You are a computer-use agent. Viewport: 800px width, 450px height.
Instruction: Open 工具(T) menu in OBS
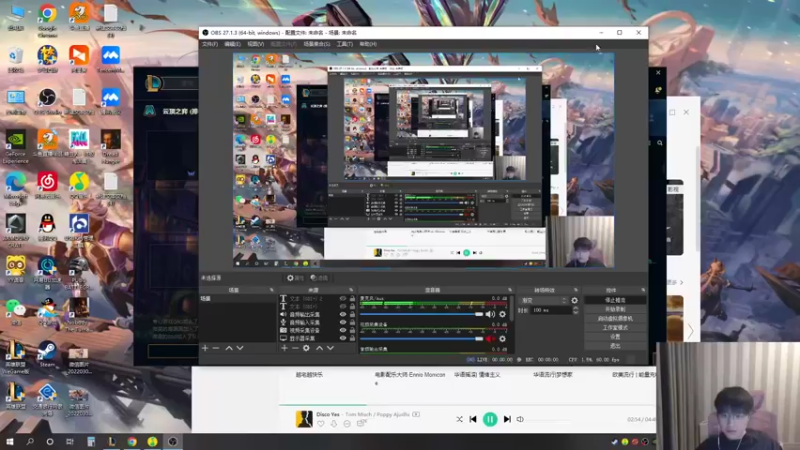[x=344, y=44]
